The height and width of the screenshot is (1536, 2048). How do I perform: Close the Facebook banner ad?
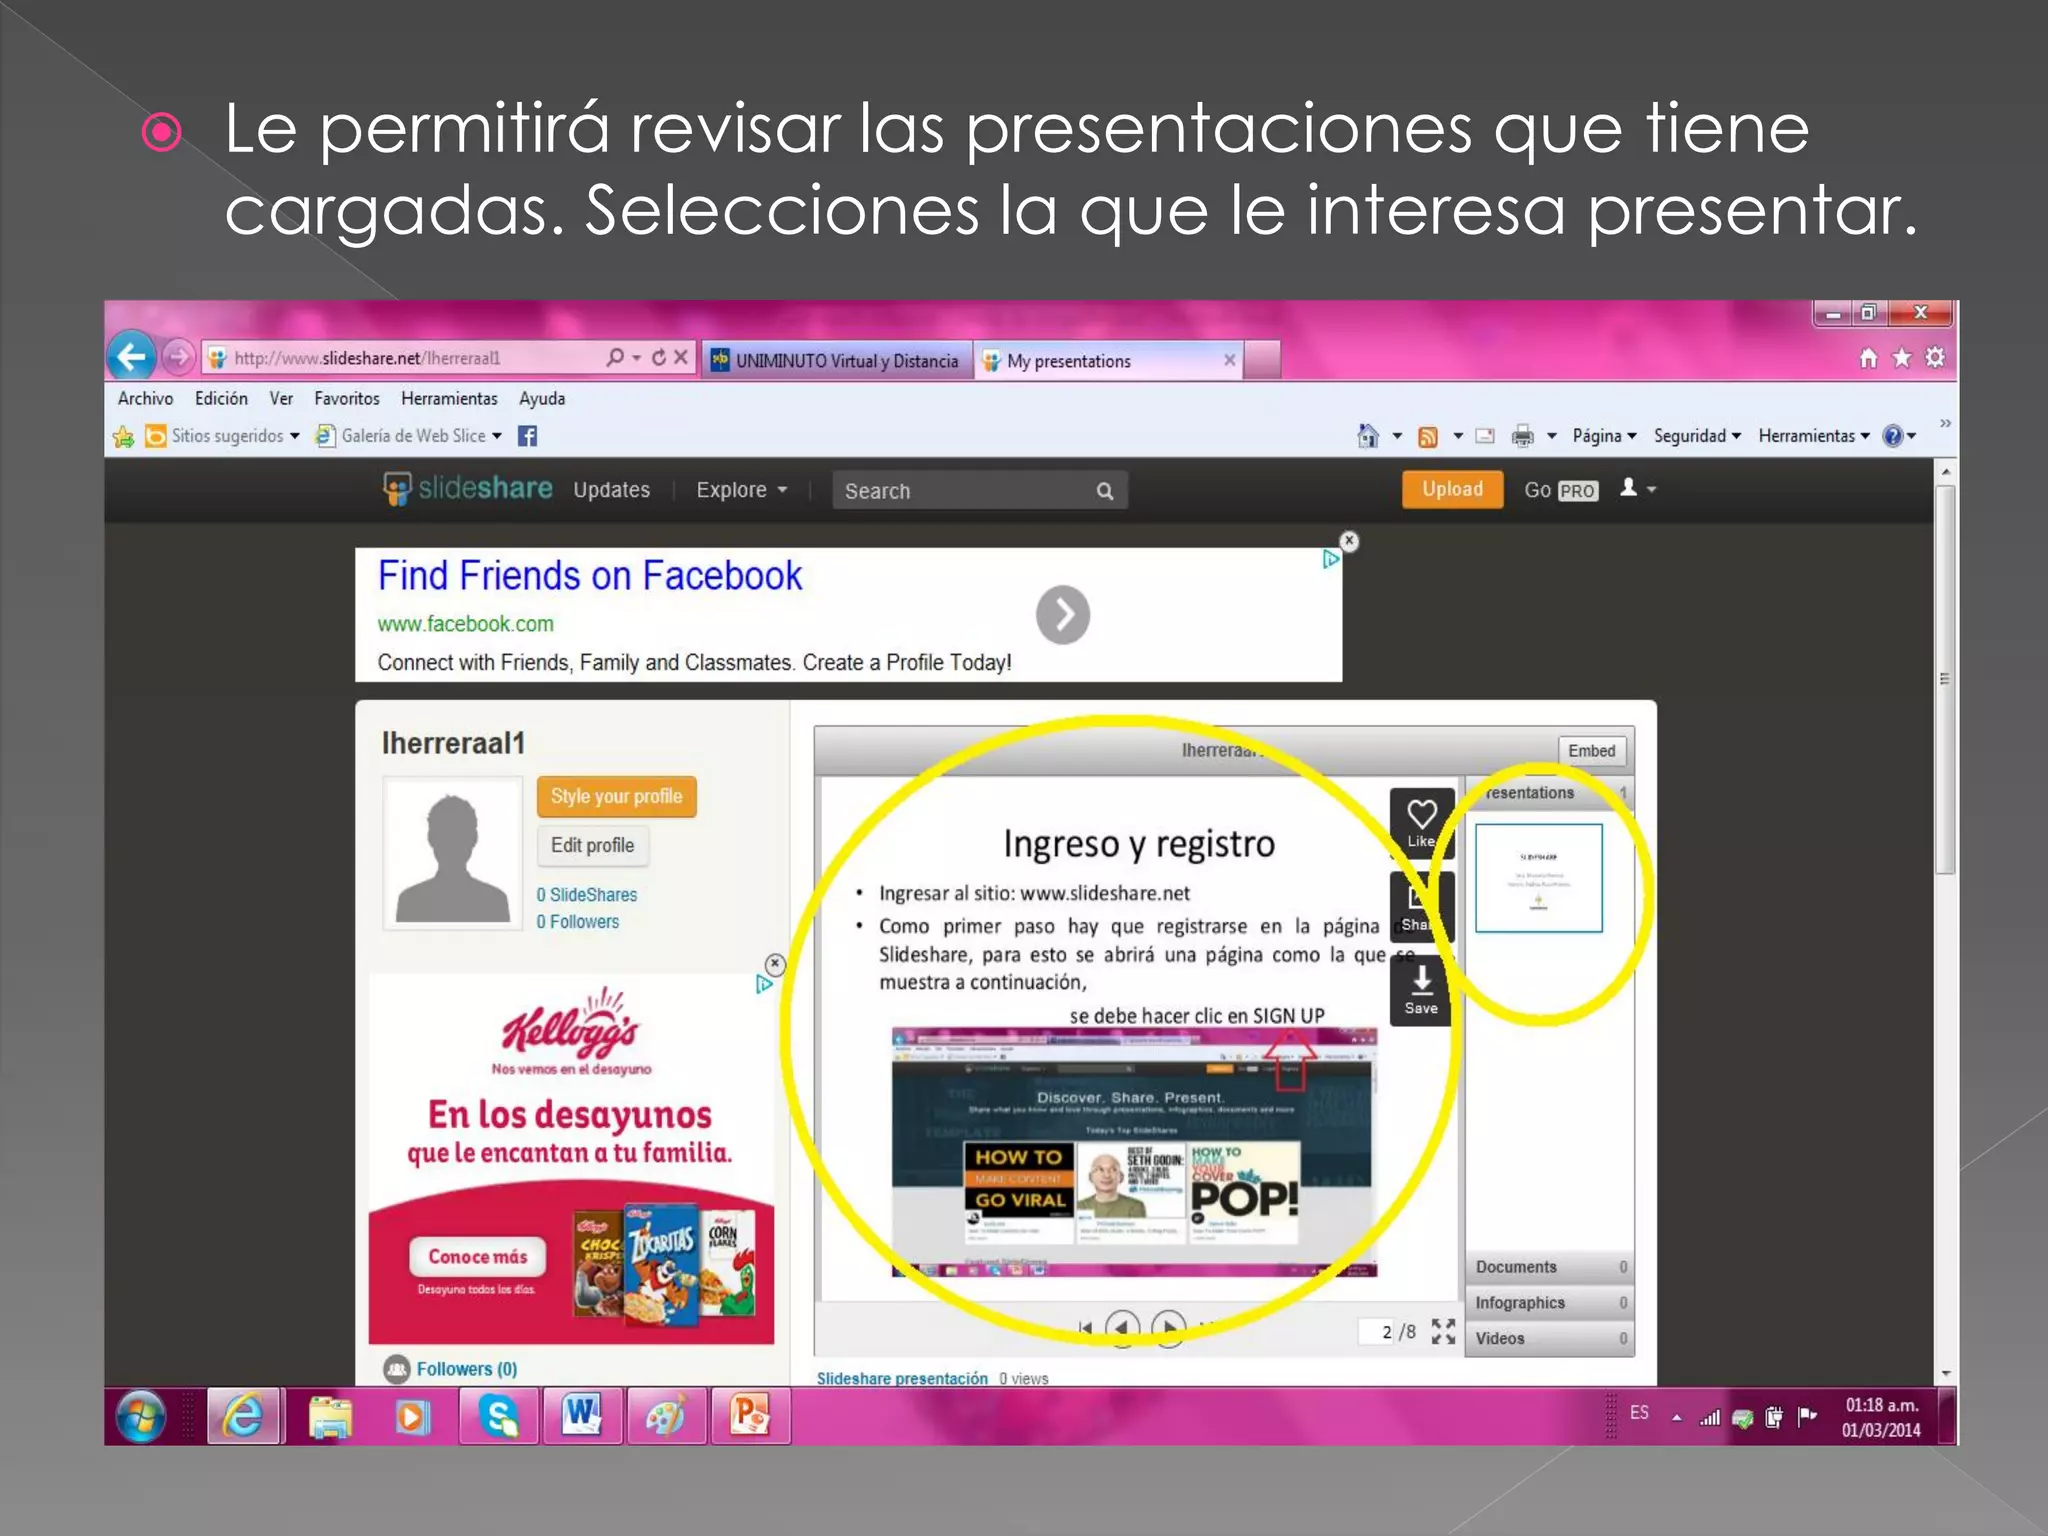pyautogui.click(x=1349, y=541)
